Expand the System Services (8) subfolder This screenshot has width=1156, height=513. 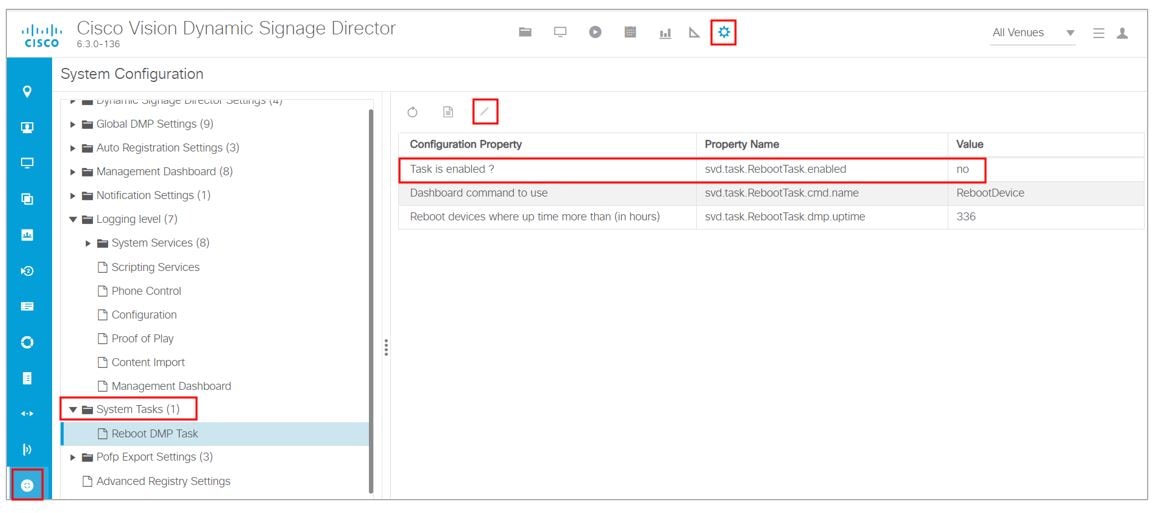[88, 243]
